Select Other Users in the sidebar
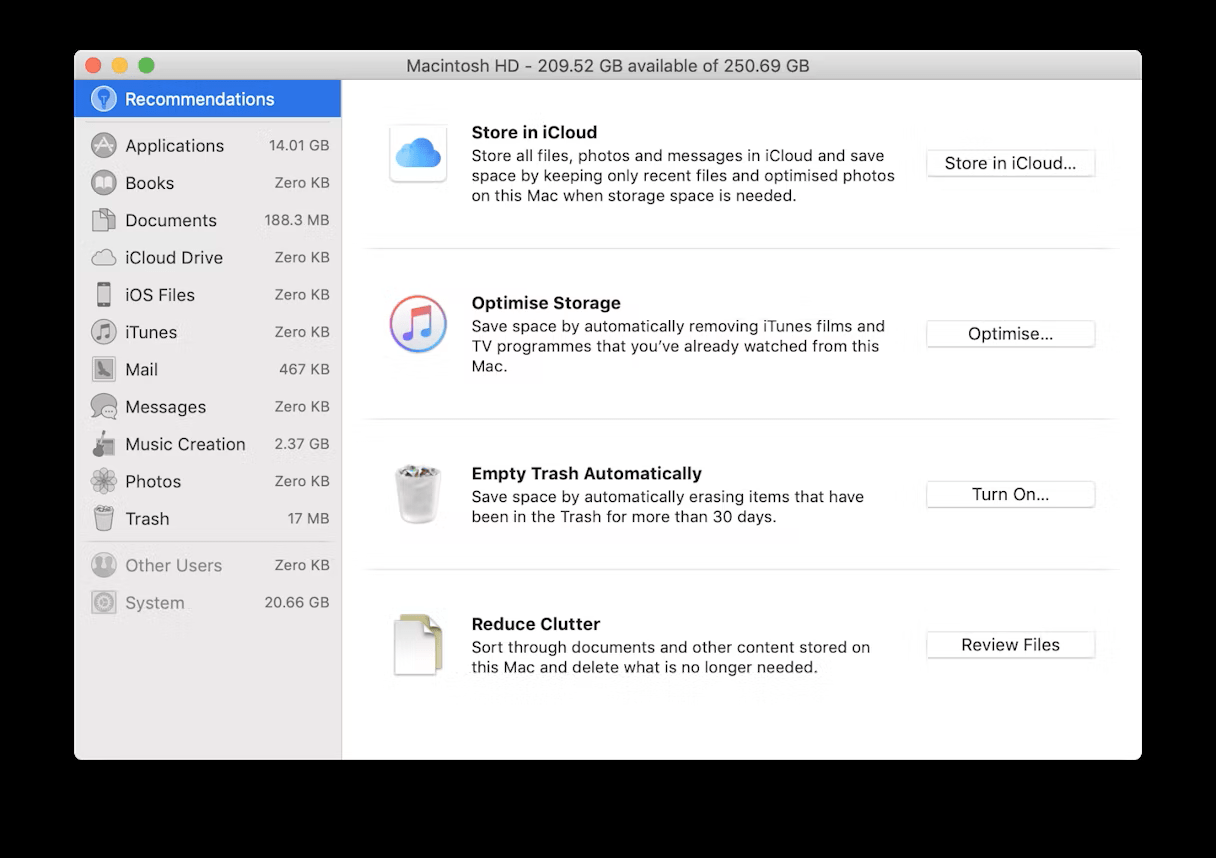This screenshot has height=858, width=1216. pyautogui.click(x=173, y=565)
